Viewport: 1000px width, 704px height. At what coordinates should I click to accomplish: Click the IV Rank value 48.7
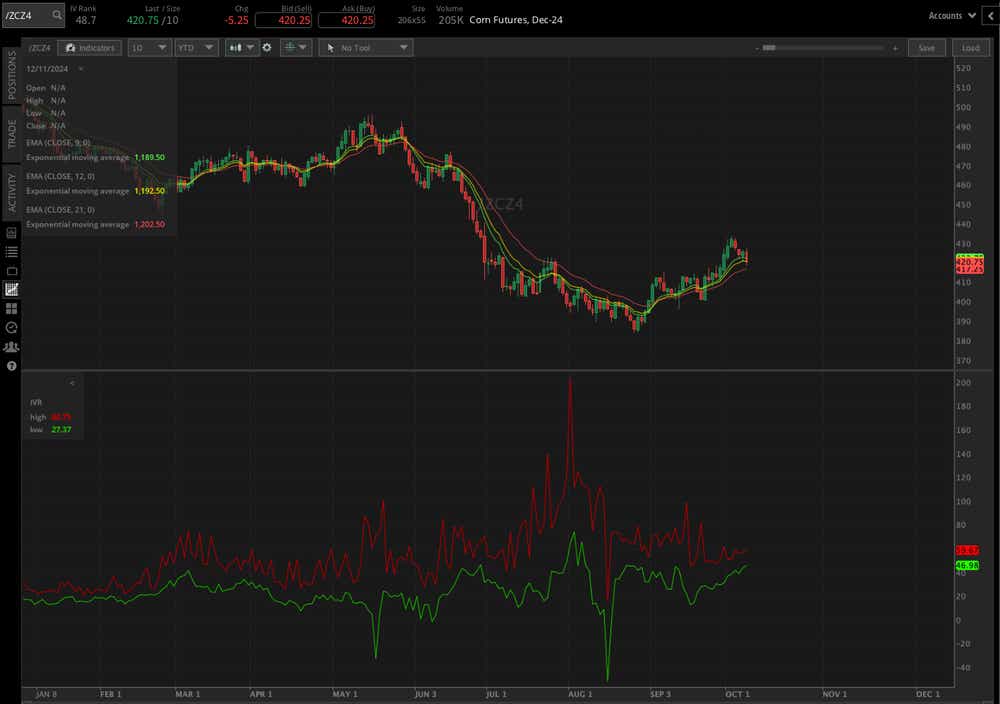click(x=85, y=20)
